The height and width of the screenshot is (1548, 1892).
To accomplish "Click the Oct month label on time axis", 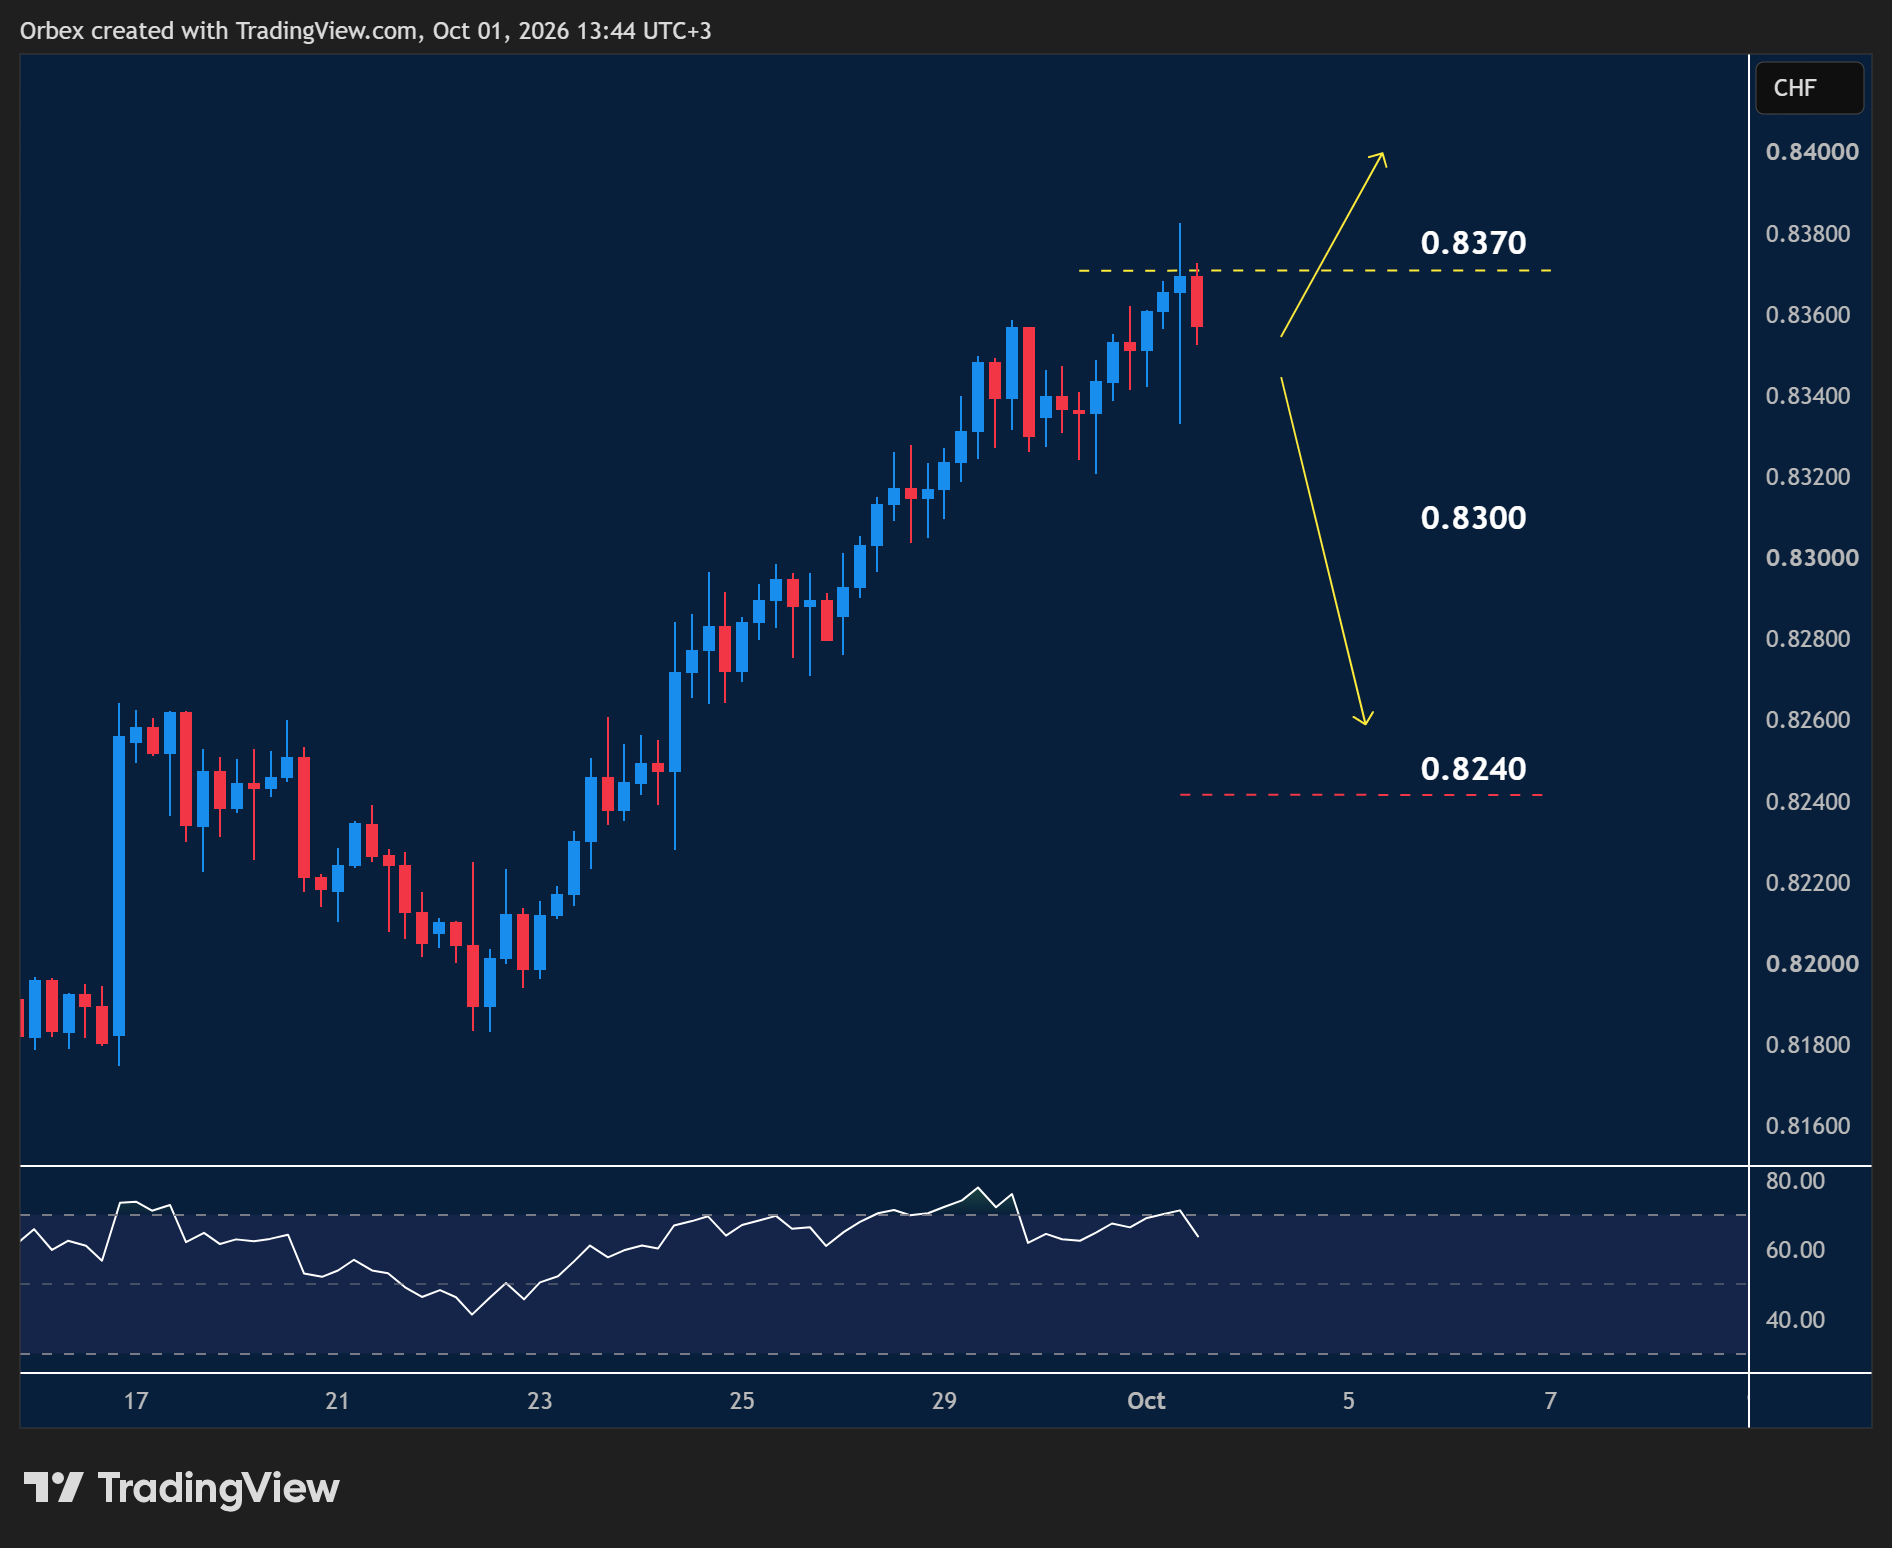I will pyautogui.click(x=1146, y=1401).
